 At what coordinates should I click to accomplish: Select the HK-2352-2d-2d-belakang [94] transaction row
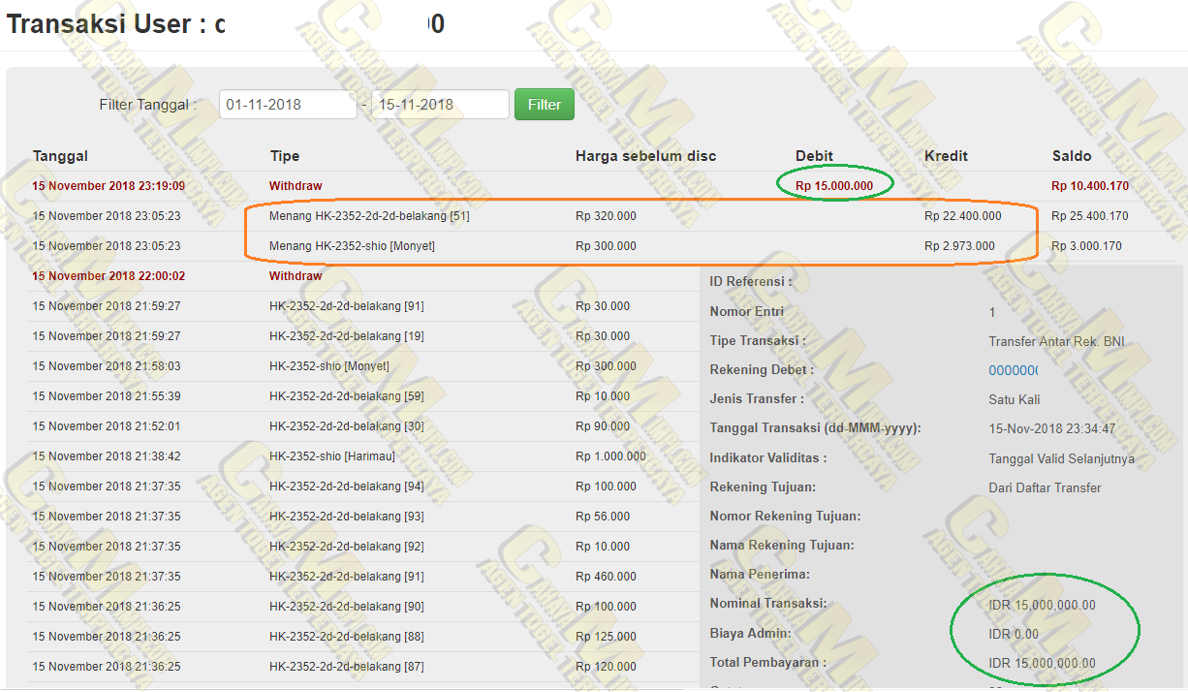coord(346,486)
